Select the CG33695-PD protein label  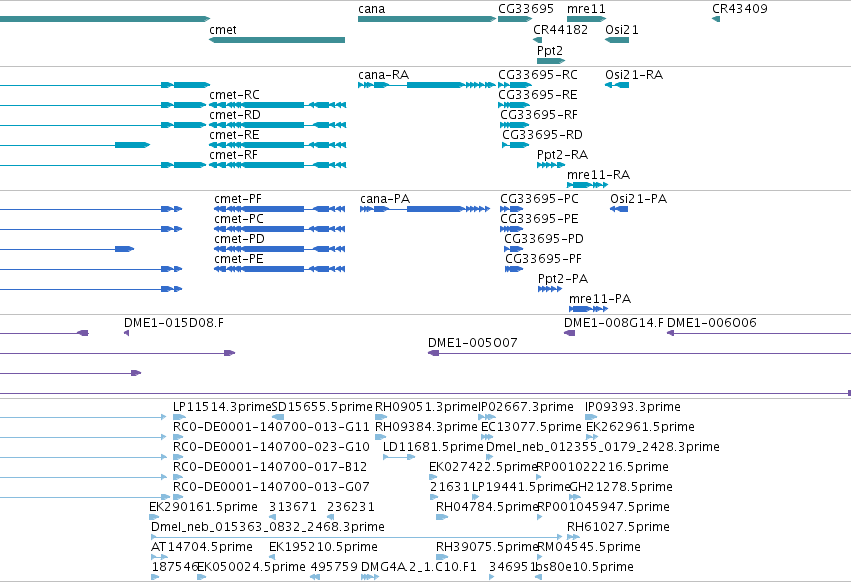[x=544, y=239]
